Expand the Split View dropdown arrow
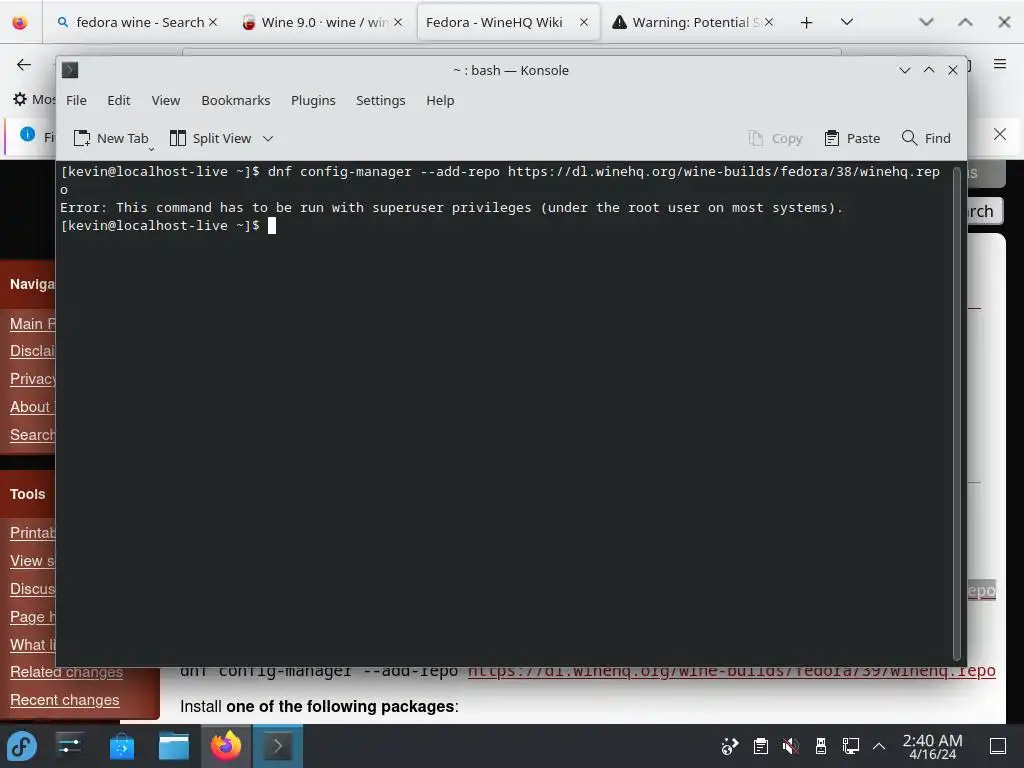Viewport: 1024px width, 768px height. click(268, 138)
